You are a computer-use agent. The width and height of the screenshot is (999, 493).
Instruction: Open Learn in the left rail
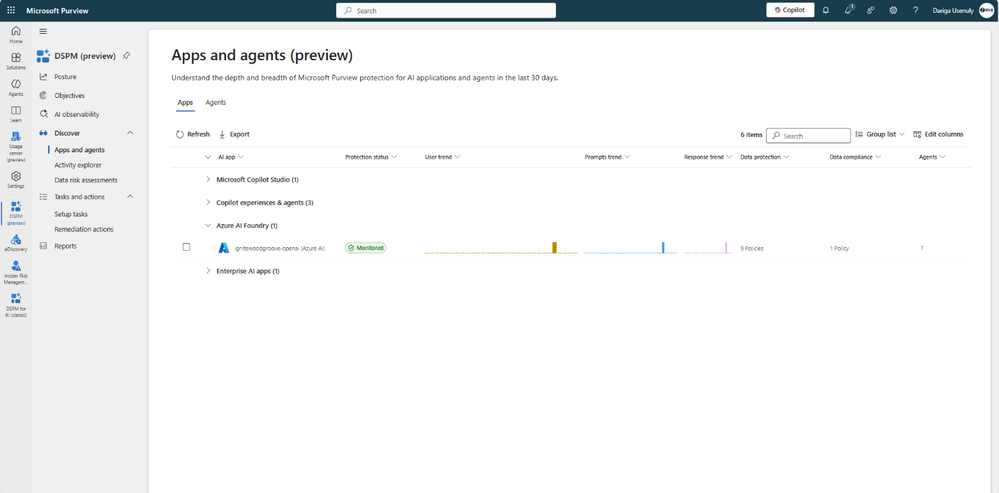(x=16, y=114)
